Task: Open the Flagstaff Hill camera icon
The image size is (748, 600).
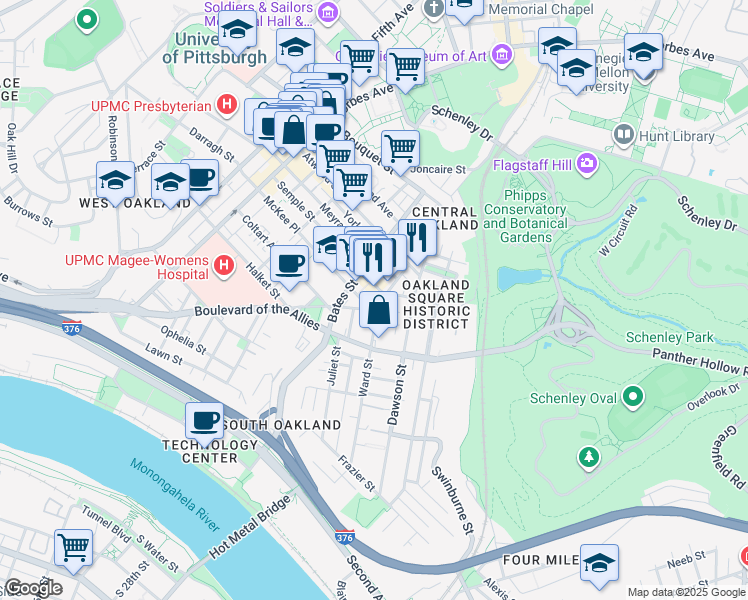Action: (587, 164)
